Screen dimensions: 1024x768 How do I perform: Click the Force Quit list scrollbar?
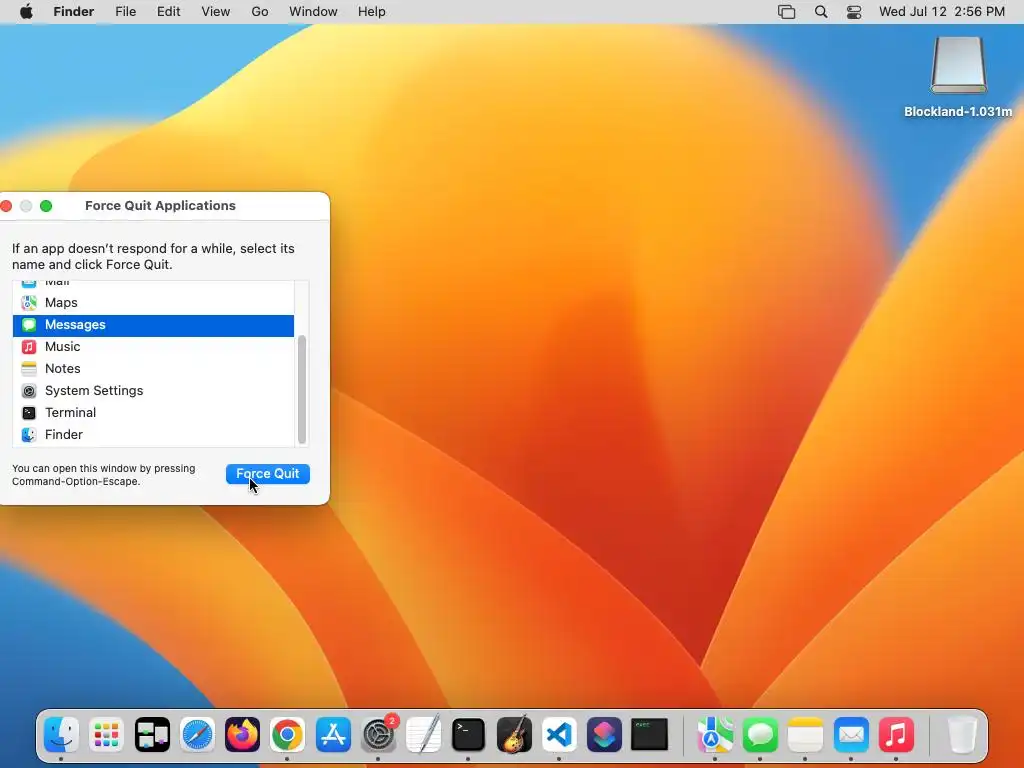(x=302, y=389)
